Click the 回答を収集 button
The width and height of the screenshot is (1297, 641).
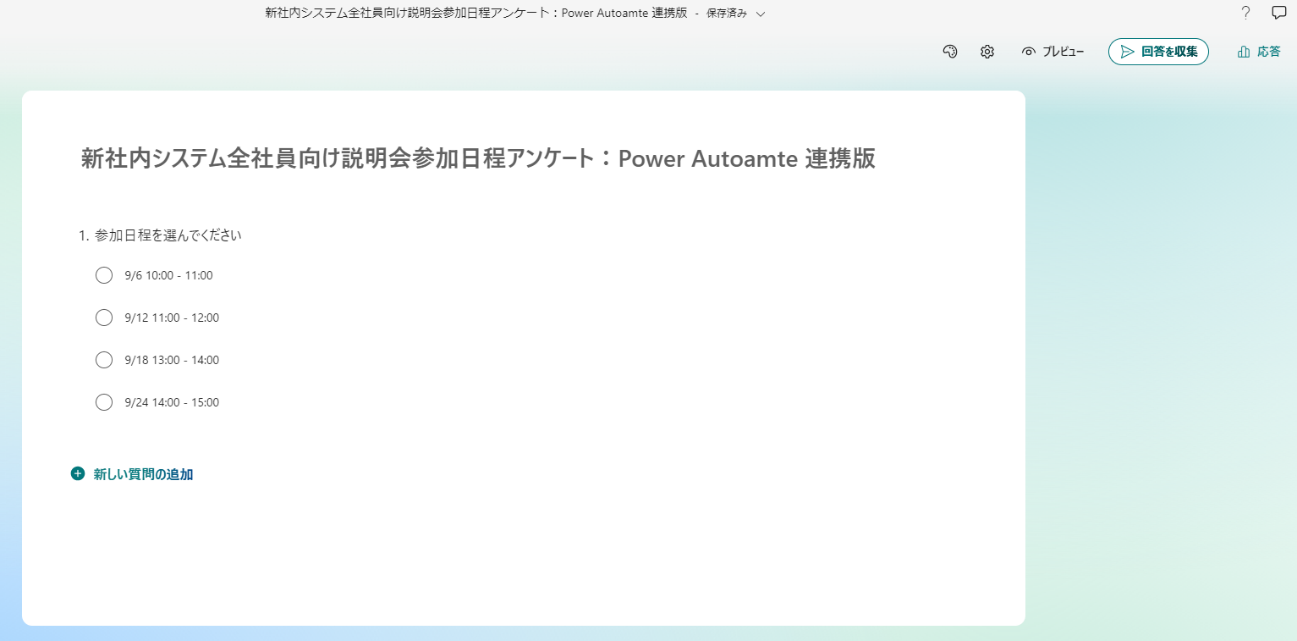(1158, 52)
